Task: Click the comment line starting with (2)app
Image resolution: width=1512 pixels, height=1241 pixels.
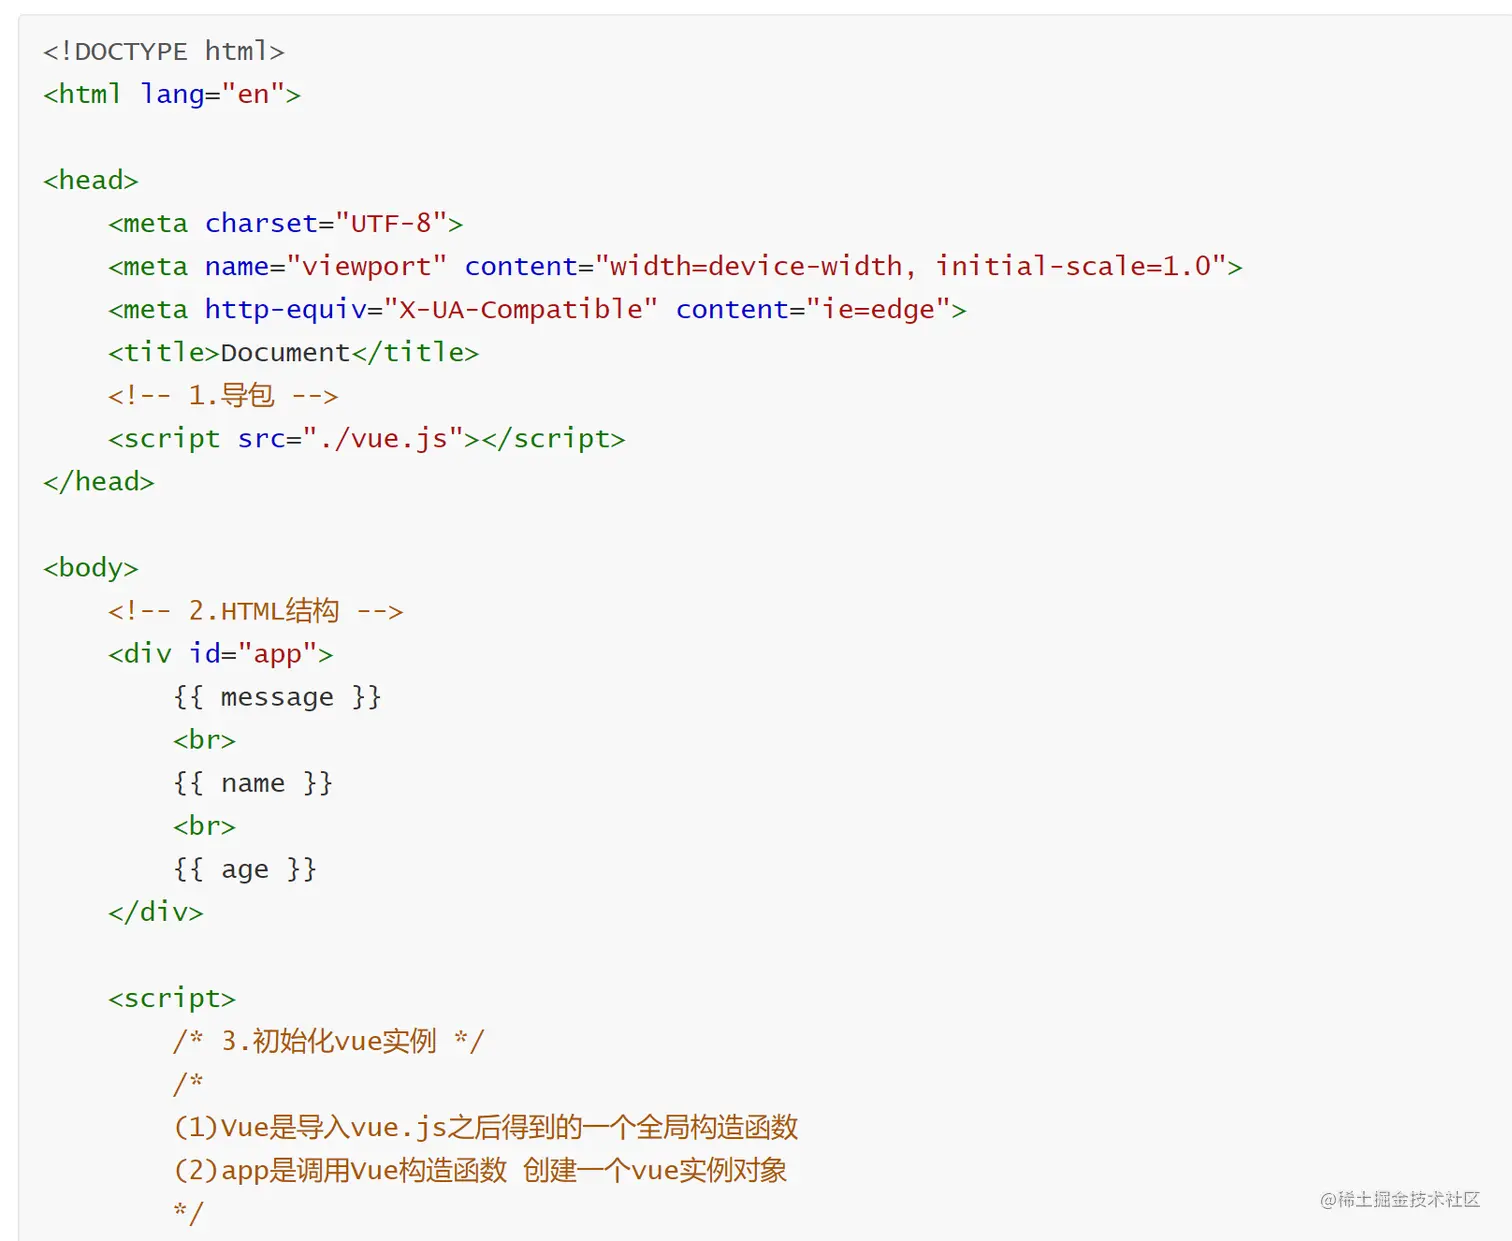Action: pyautogui.click(x=480, y=1169)
